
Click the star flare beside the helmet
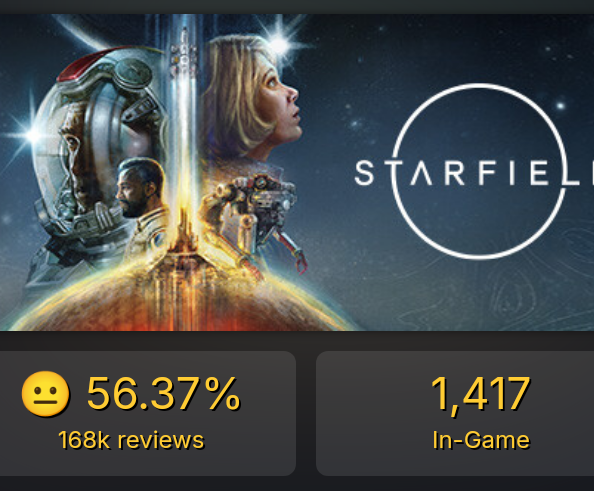pos(33,135)
